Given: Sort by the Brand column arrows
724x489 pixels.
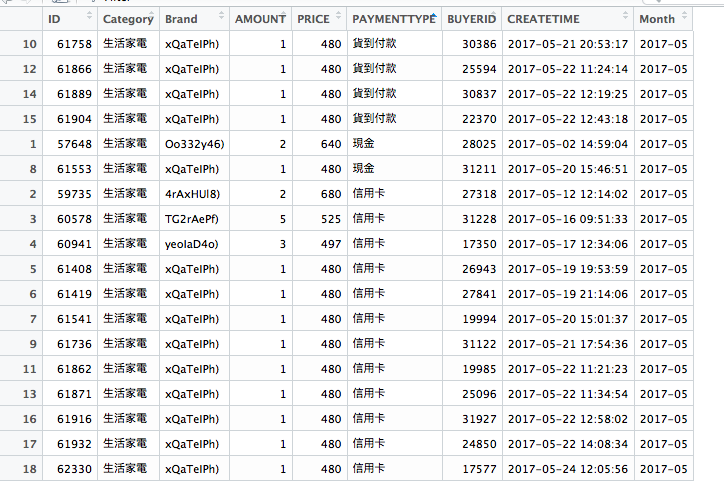Looking at the screenshot, I should pyautogui.click(x=221, y=15).
